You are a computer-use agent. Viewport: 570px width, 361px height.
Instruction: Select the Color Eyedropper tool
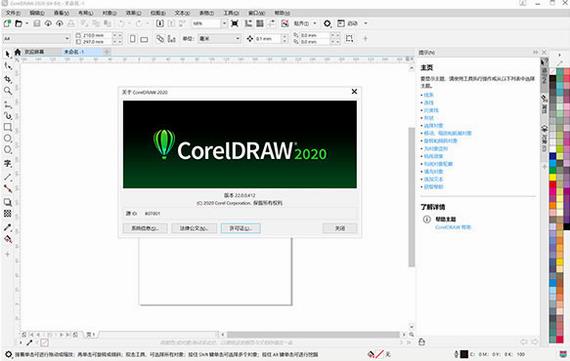coord(8,228)
